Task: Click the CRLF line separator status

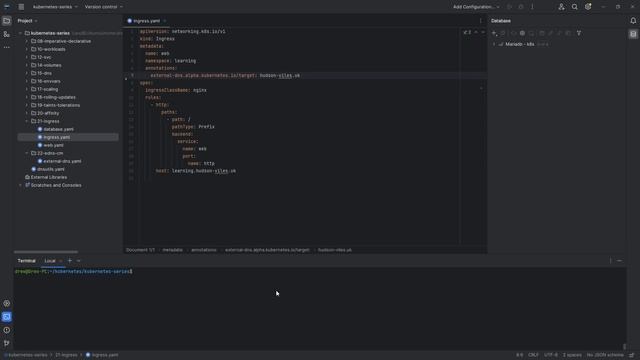Action: click(533, 355)
